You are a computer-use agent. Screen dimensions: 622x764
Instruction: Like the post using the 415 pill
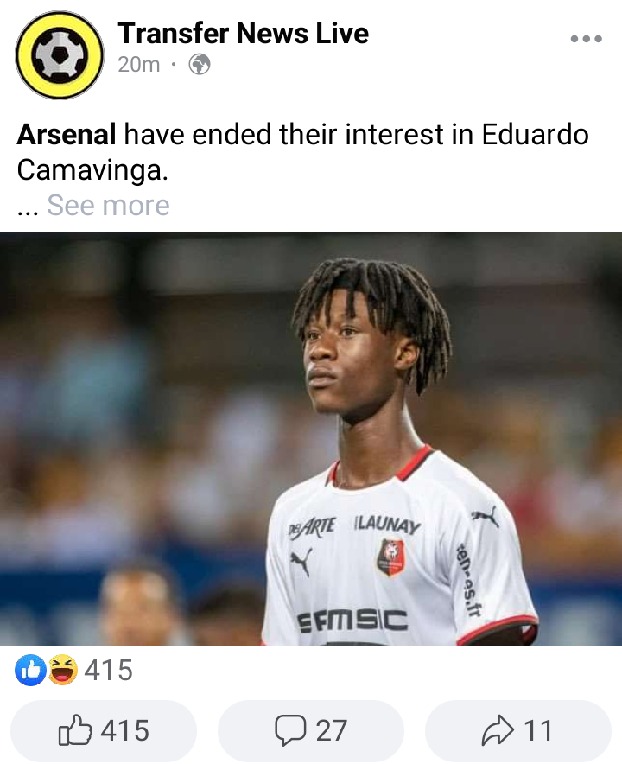(x=103, y=731)
